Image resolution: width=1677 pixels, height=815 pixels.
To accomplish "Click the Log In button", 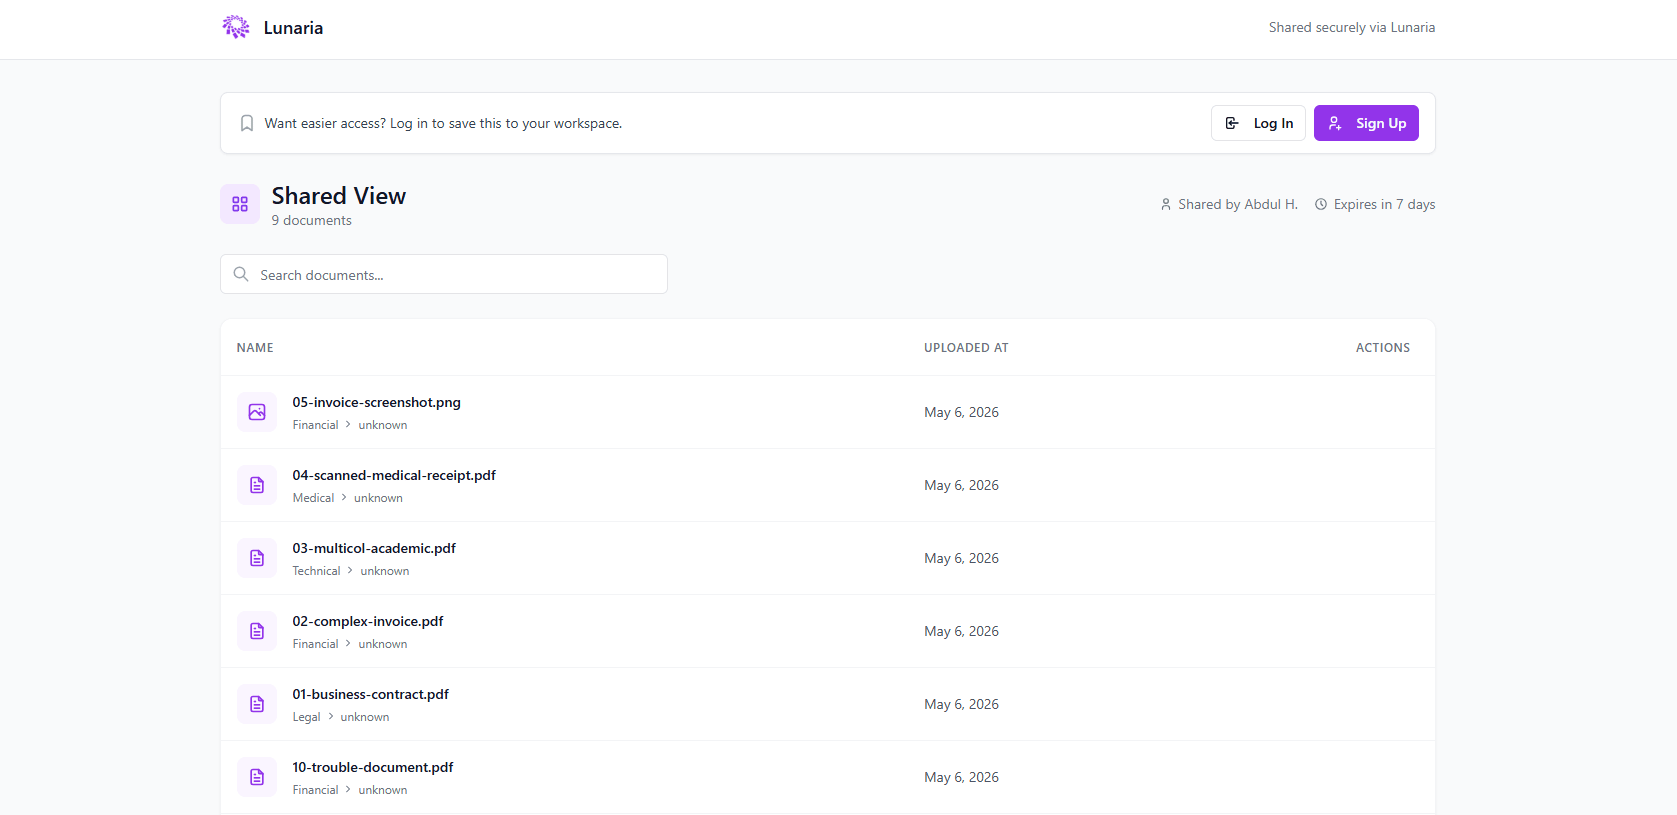I will click(x=1258, y=123).
